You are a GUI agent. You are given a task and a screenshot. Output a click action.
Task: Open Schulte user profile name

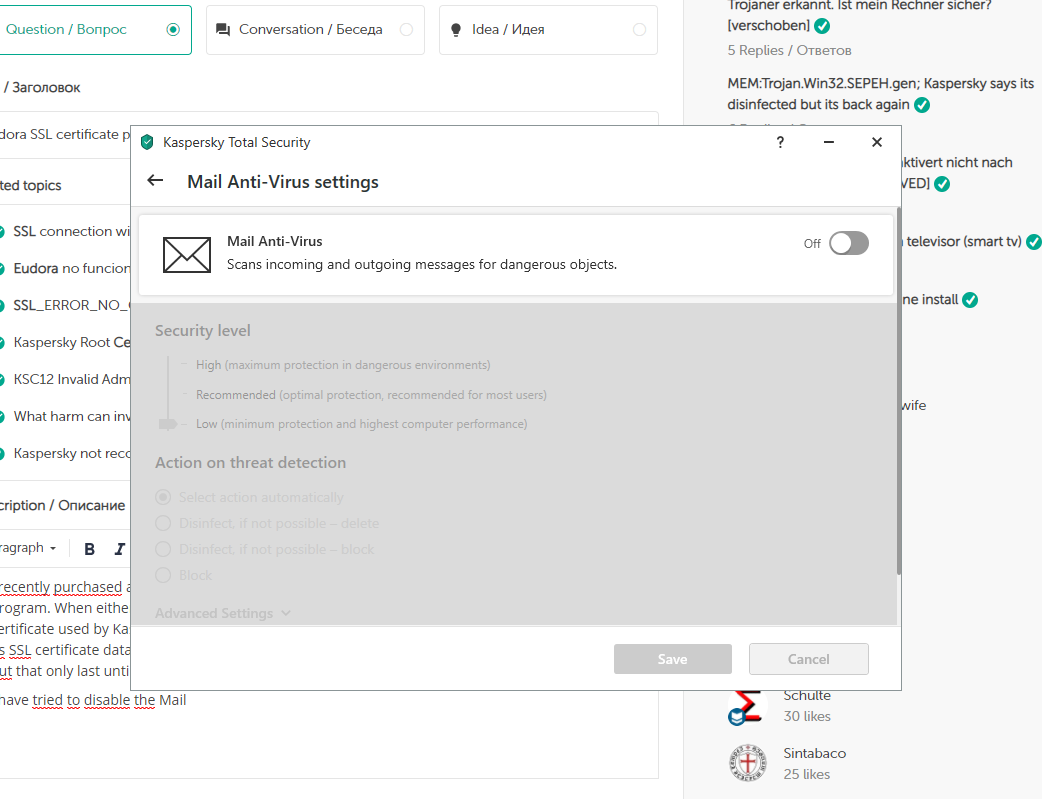(x=807, y=695)
